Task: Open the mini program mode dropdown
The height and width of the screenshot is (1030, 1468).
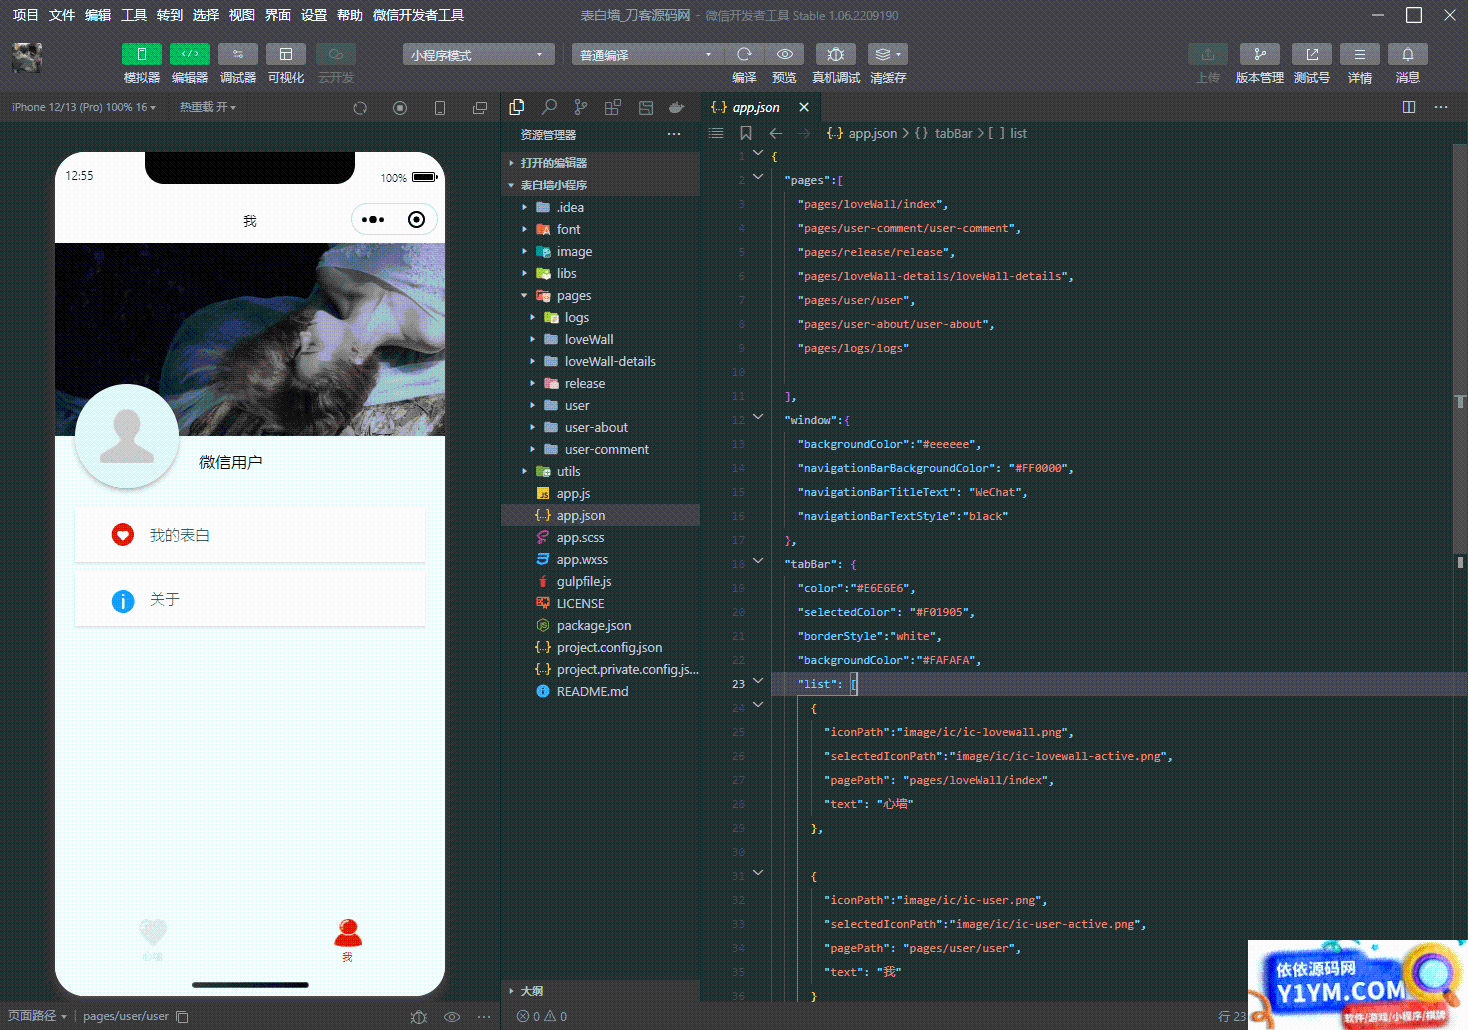Action: (x=478, y=55)
